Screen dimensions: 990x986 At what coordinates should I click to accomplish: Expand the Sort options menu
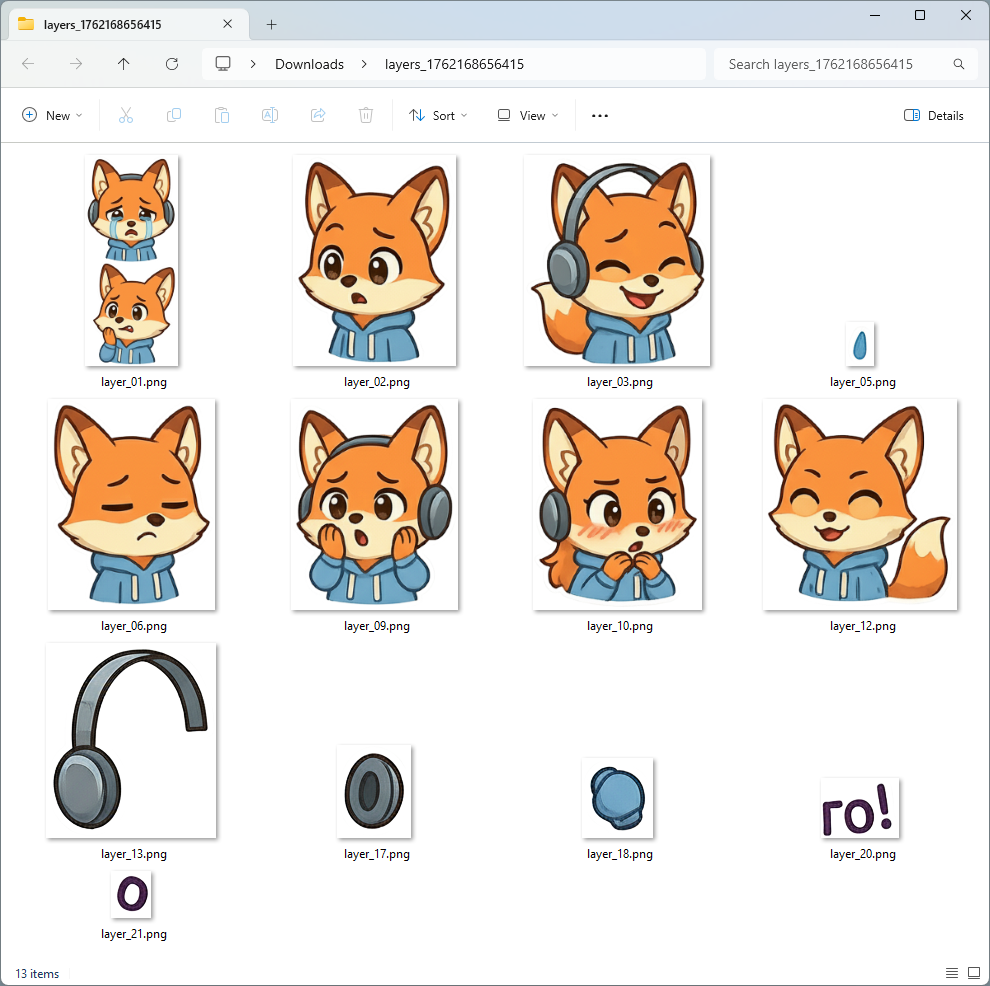click(438, 115)
